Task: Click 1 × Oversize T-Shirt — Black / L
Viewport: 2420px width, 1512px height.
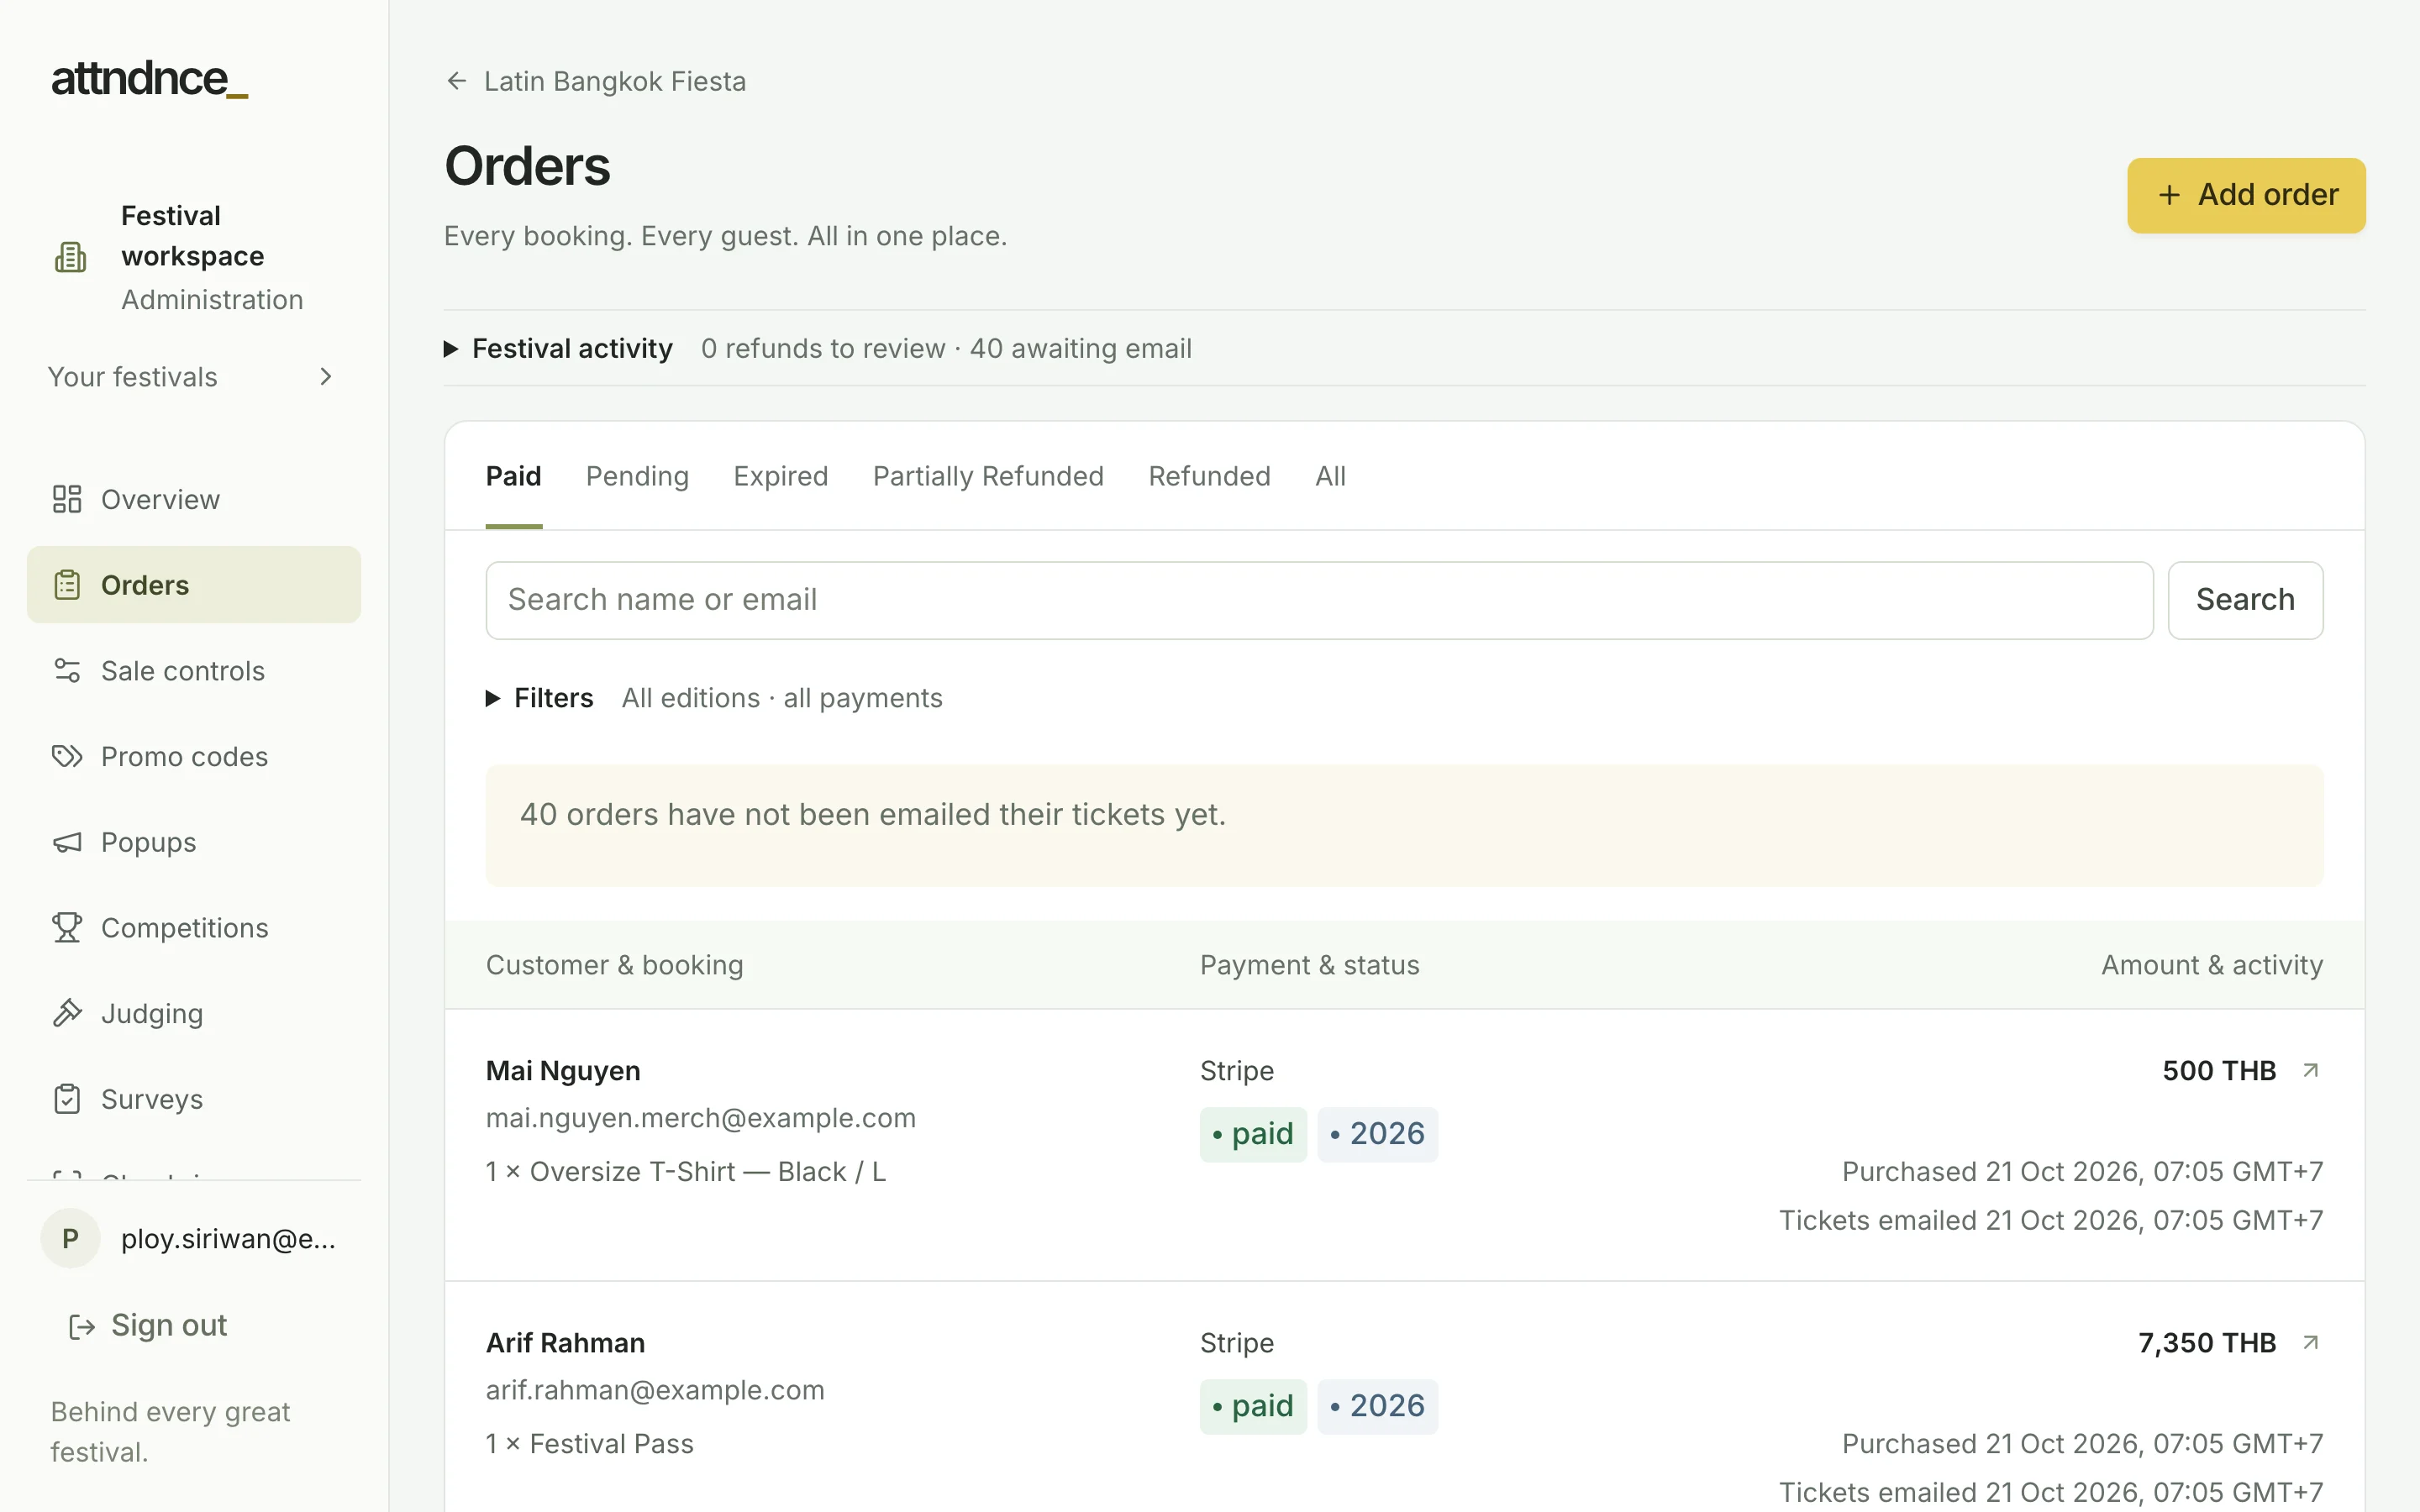Action: point(685,1172)
